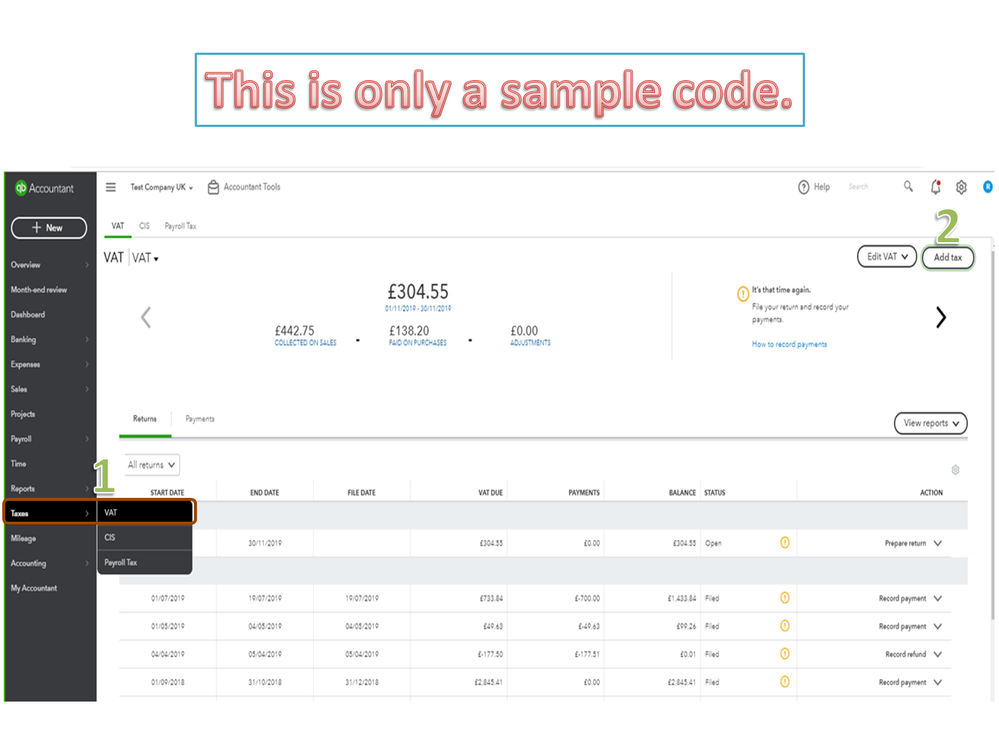
Task: Open How to record payments link
Action: [789, 345]
